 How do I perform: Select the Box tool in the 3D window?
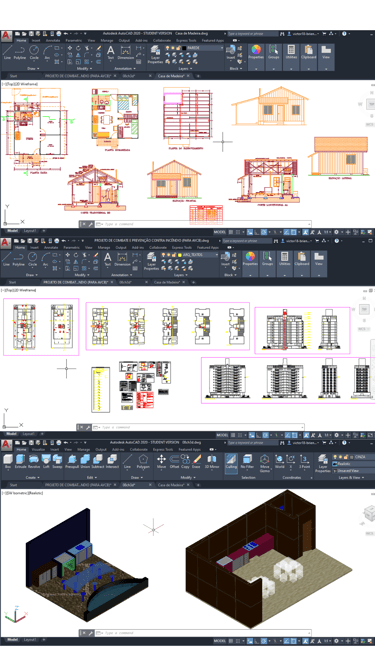pos(8,461)
